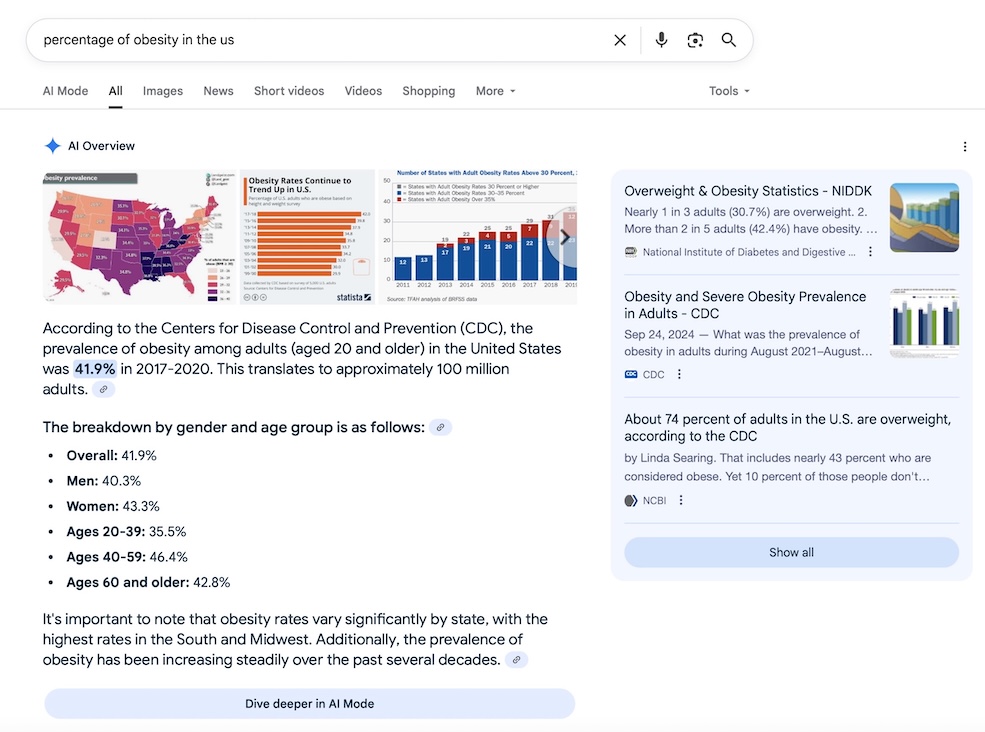Click the NIDDK favicon icon
This screenshot has width=985, height=732.
[x=631, y=252]
